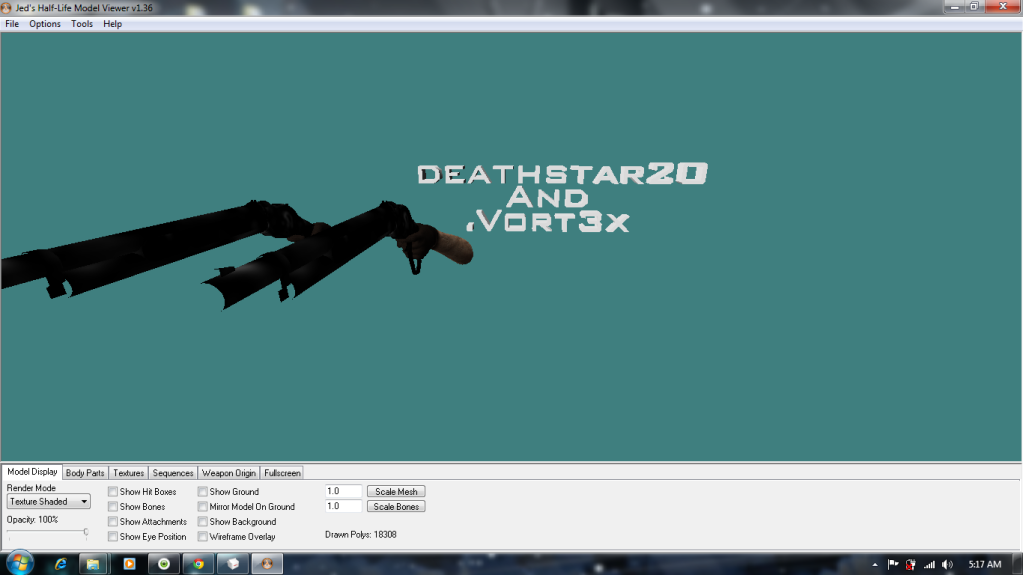Click the green circle taskbar app

(x=164, y=564)
